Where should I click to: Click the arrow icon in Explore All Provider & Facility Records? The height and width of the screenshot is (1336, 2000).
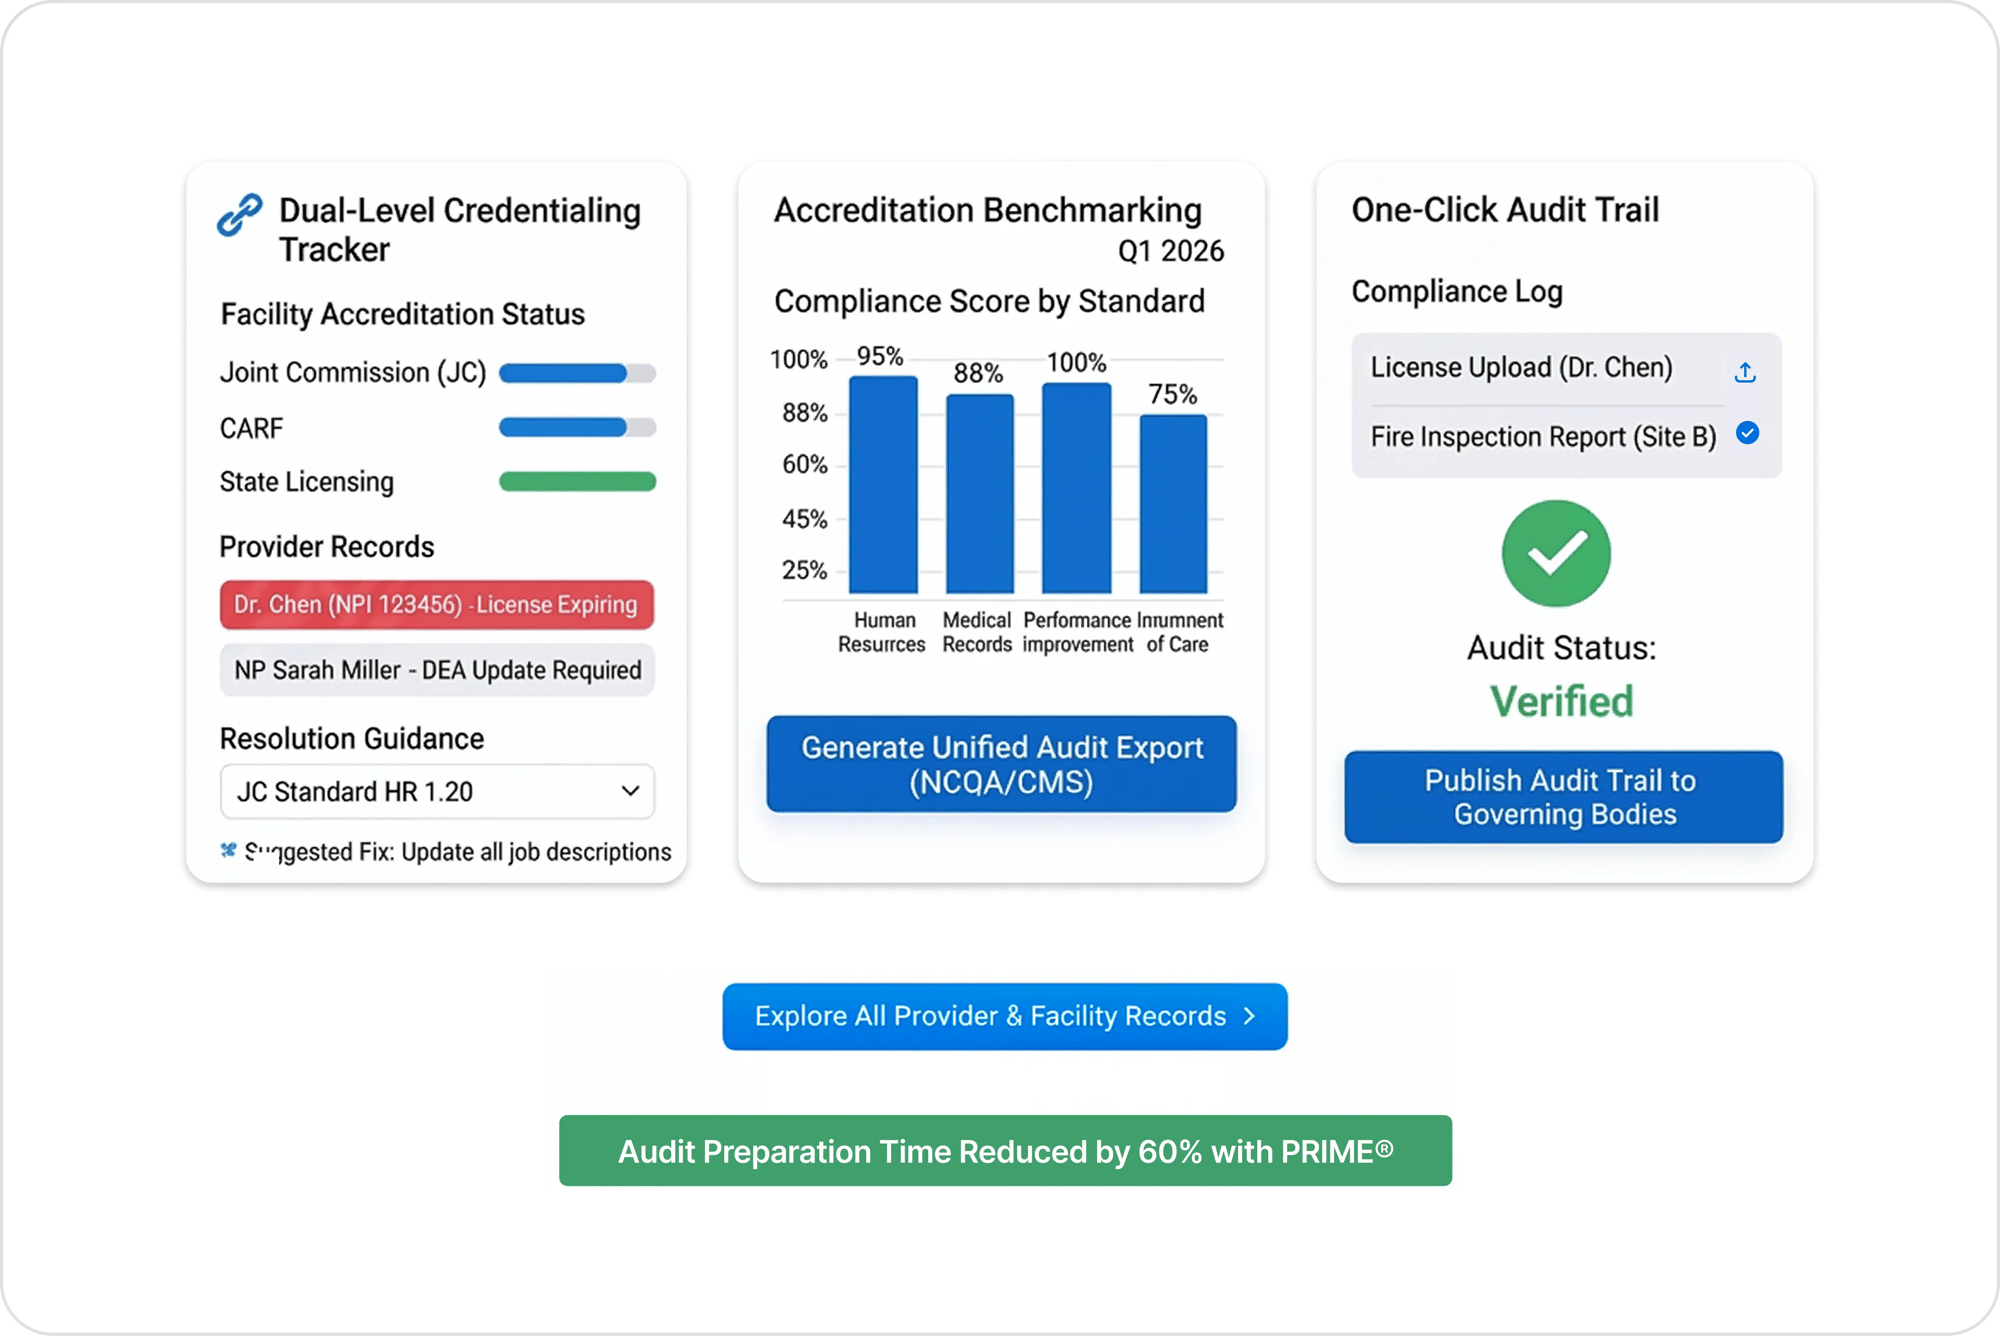1249,1016
